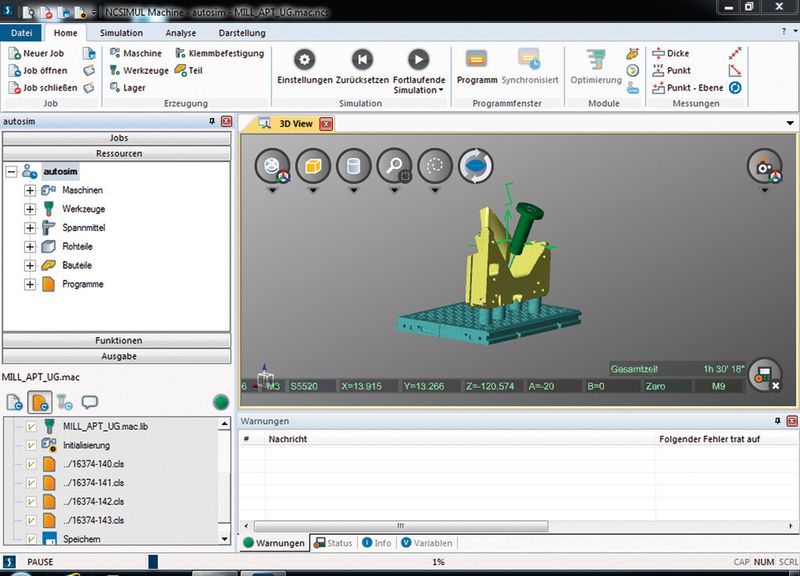Switch to the Simulation ribbon tab
This screenshot has width=800, height=576.
121,32
